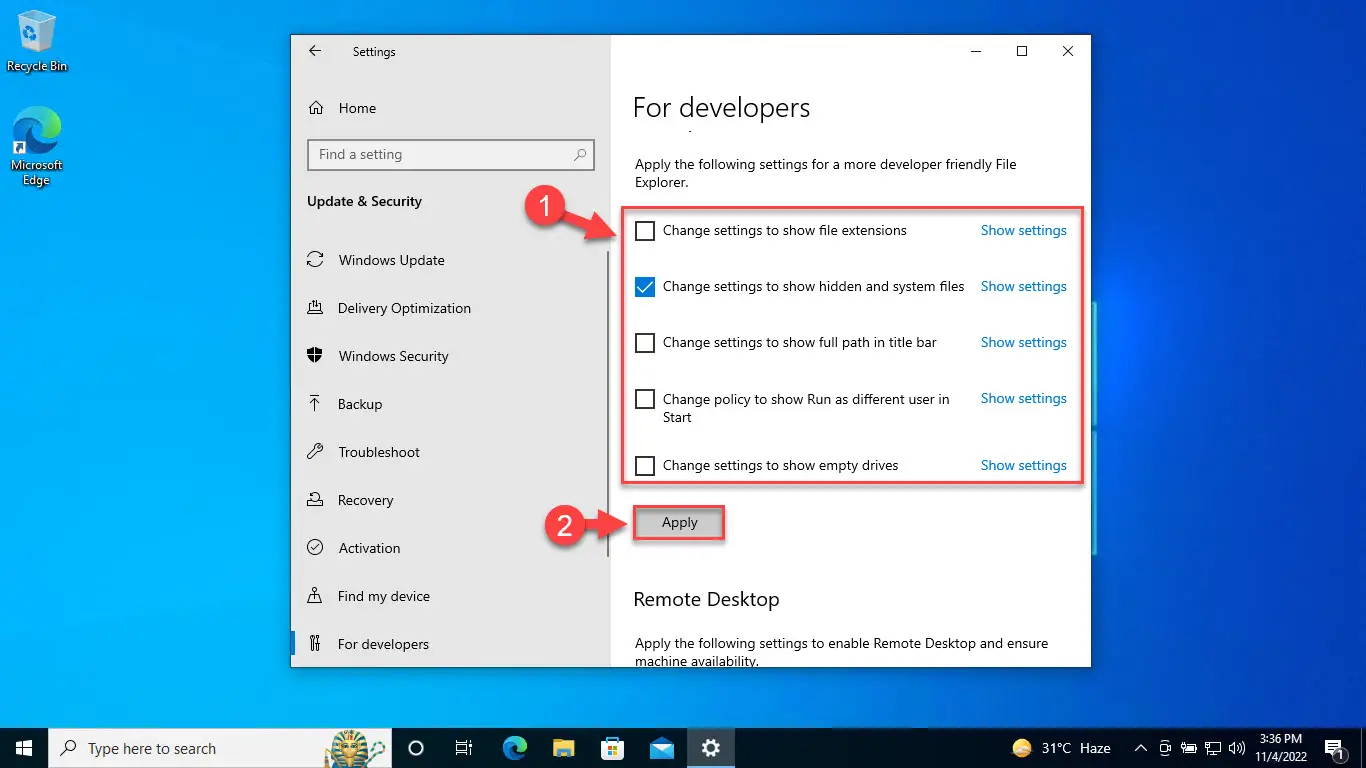The width and height of the screenshot is (1366, 768).
Task: Click the For developers page title
Action: pyautogui.click(x=721, y=108)
